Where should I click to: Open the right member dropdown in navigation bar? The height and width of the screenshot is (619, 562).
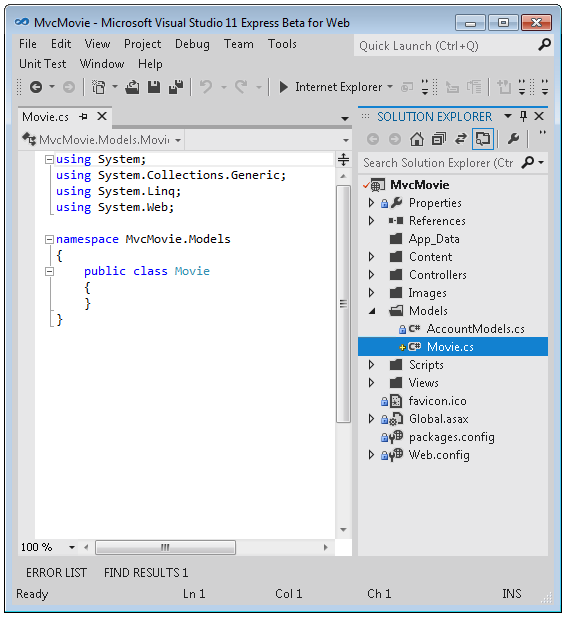[x=346, y=140]
